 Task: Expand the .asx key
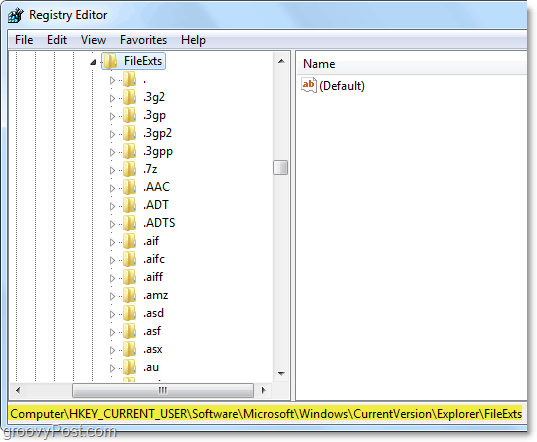point(112,350)
